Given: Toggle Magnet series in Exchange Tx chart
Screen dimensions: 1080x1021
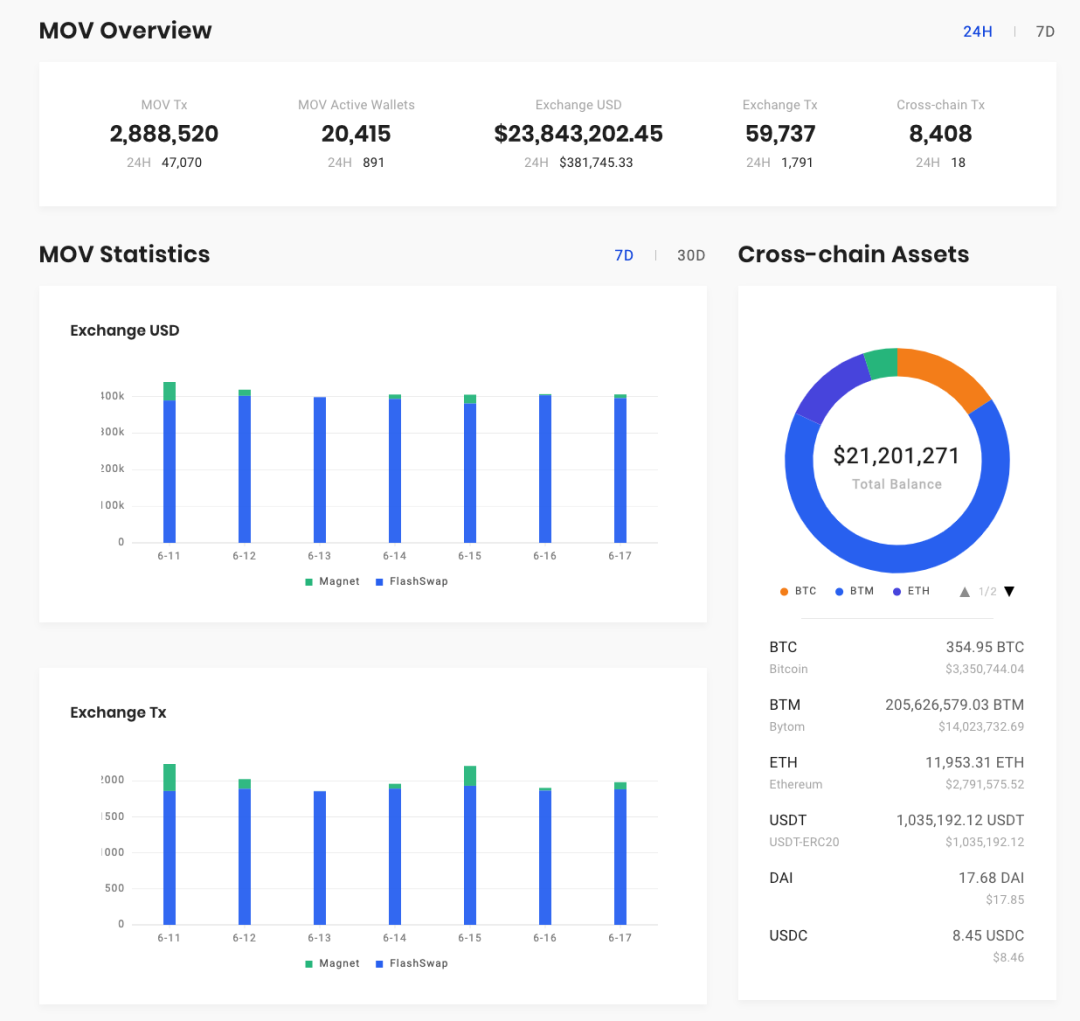Looking at the screenshot, I should (x=332, y=963).
